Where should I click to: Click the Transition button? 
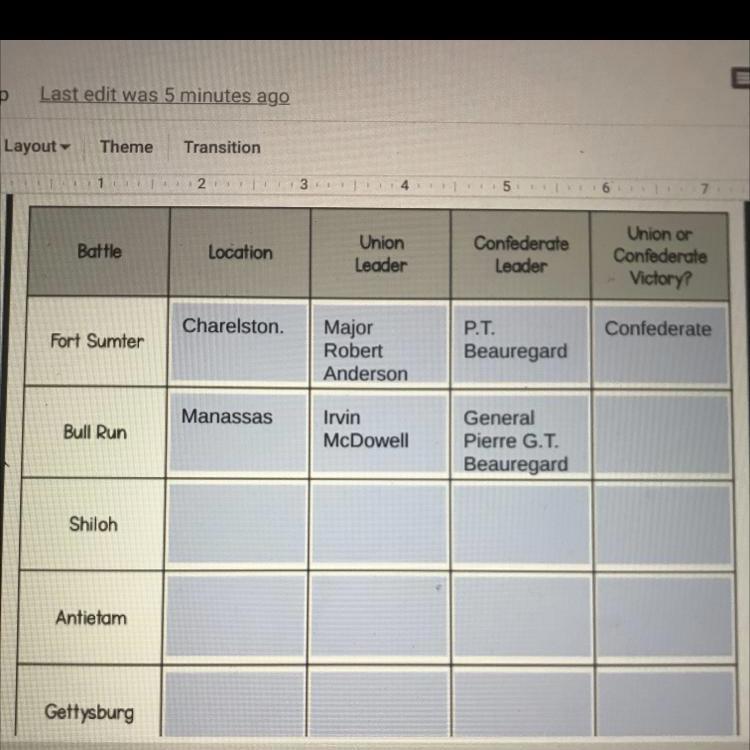[x=222, y=147]
